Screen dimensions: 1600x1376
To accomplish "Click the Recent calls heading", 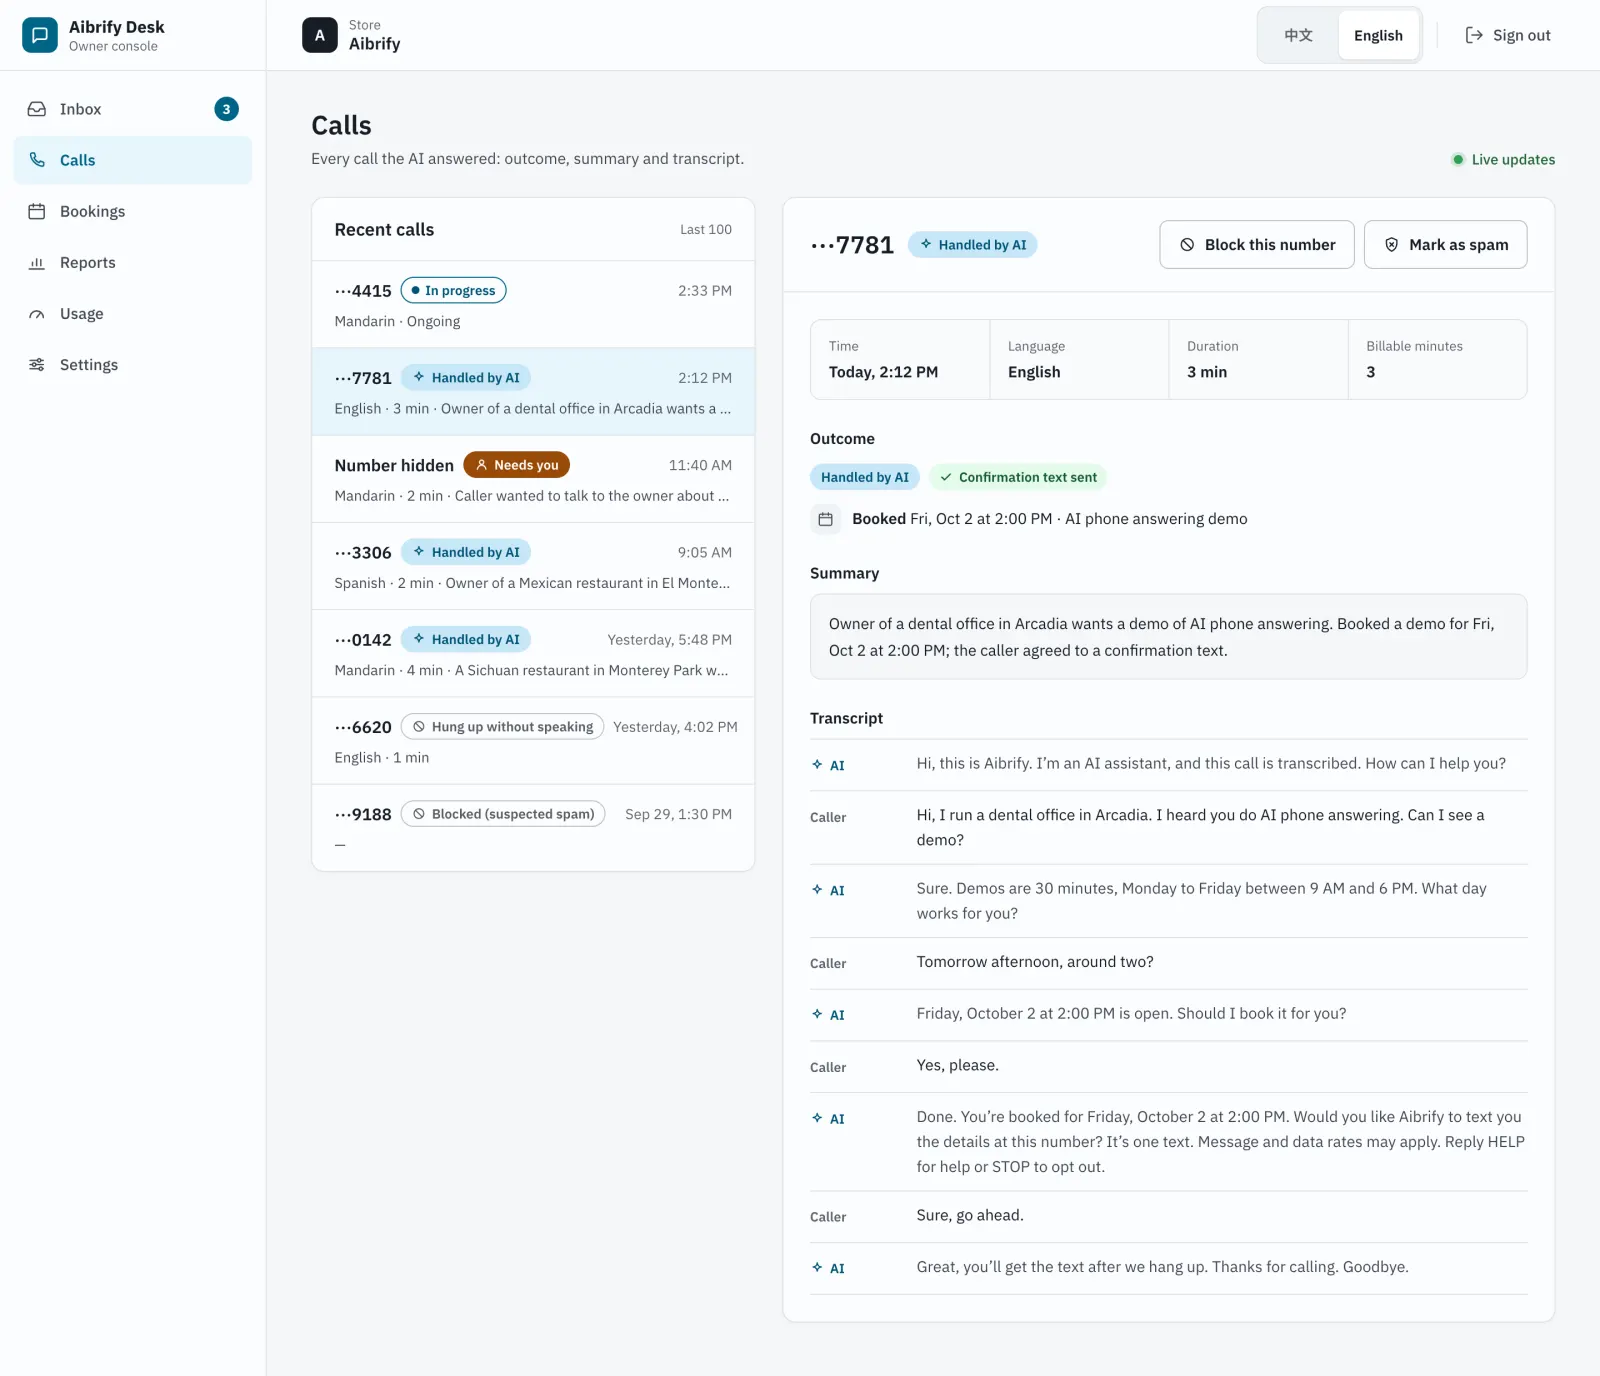I will [x=384, y=230].
